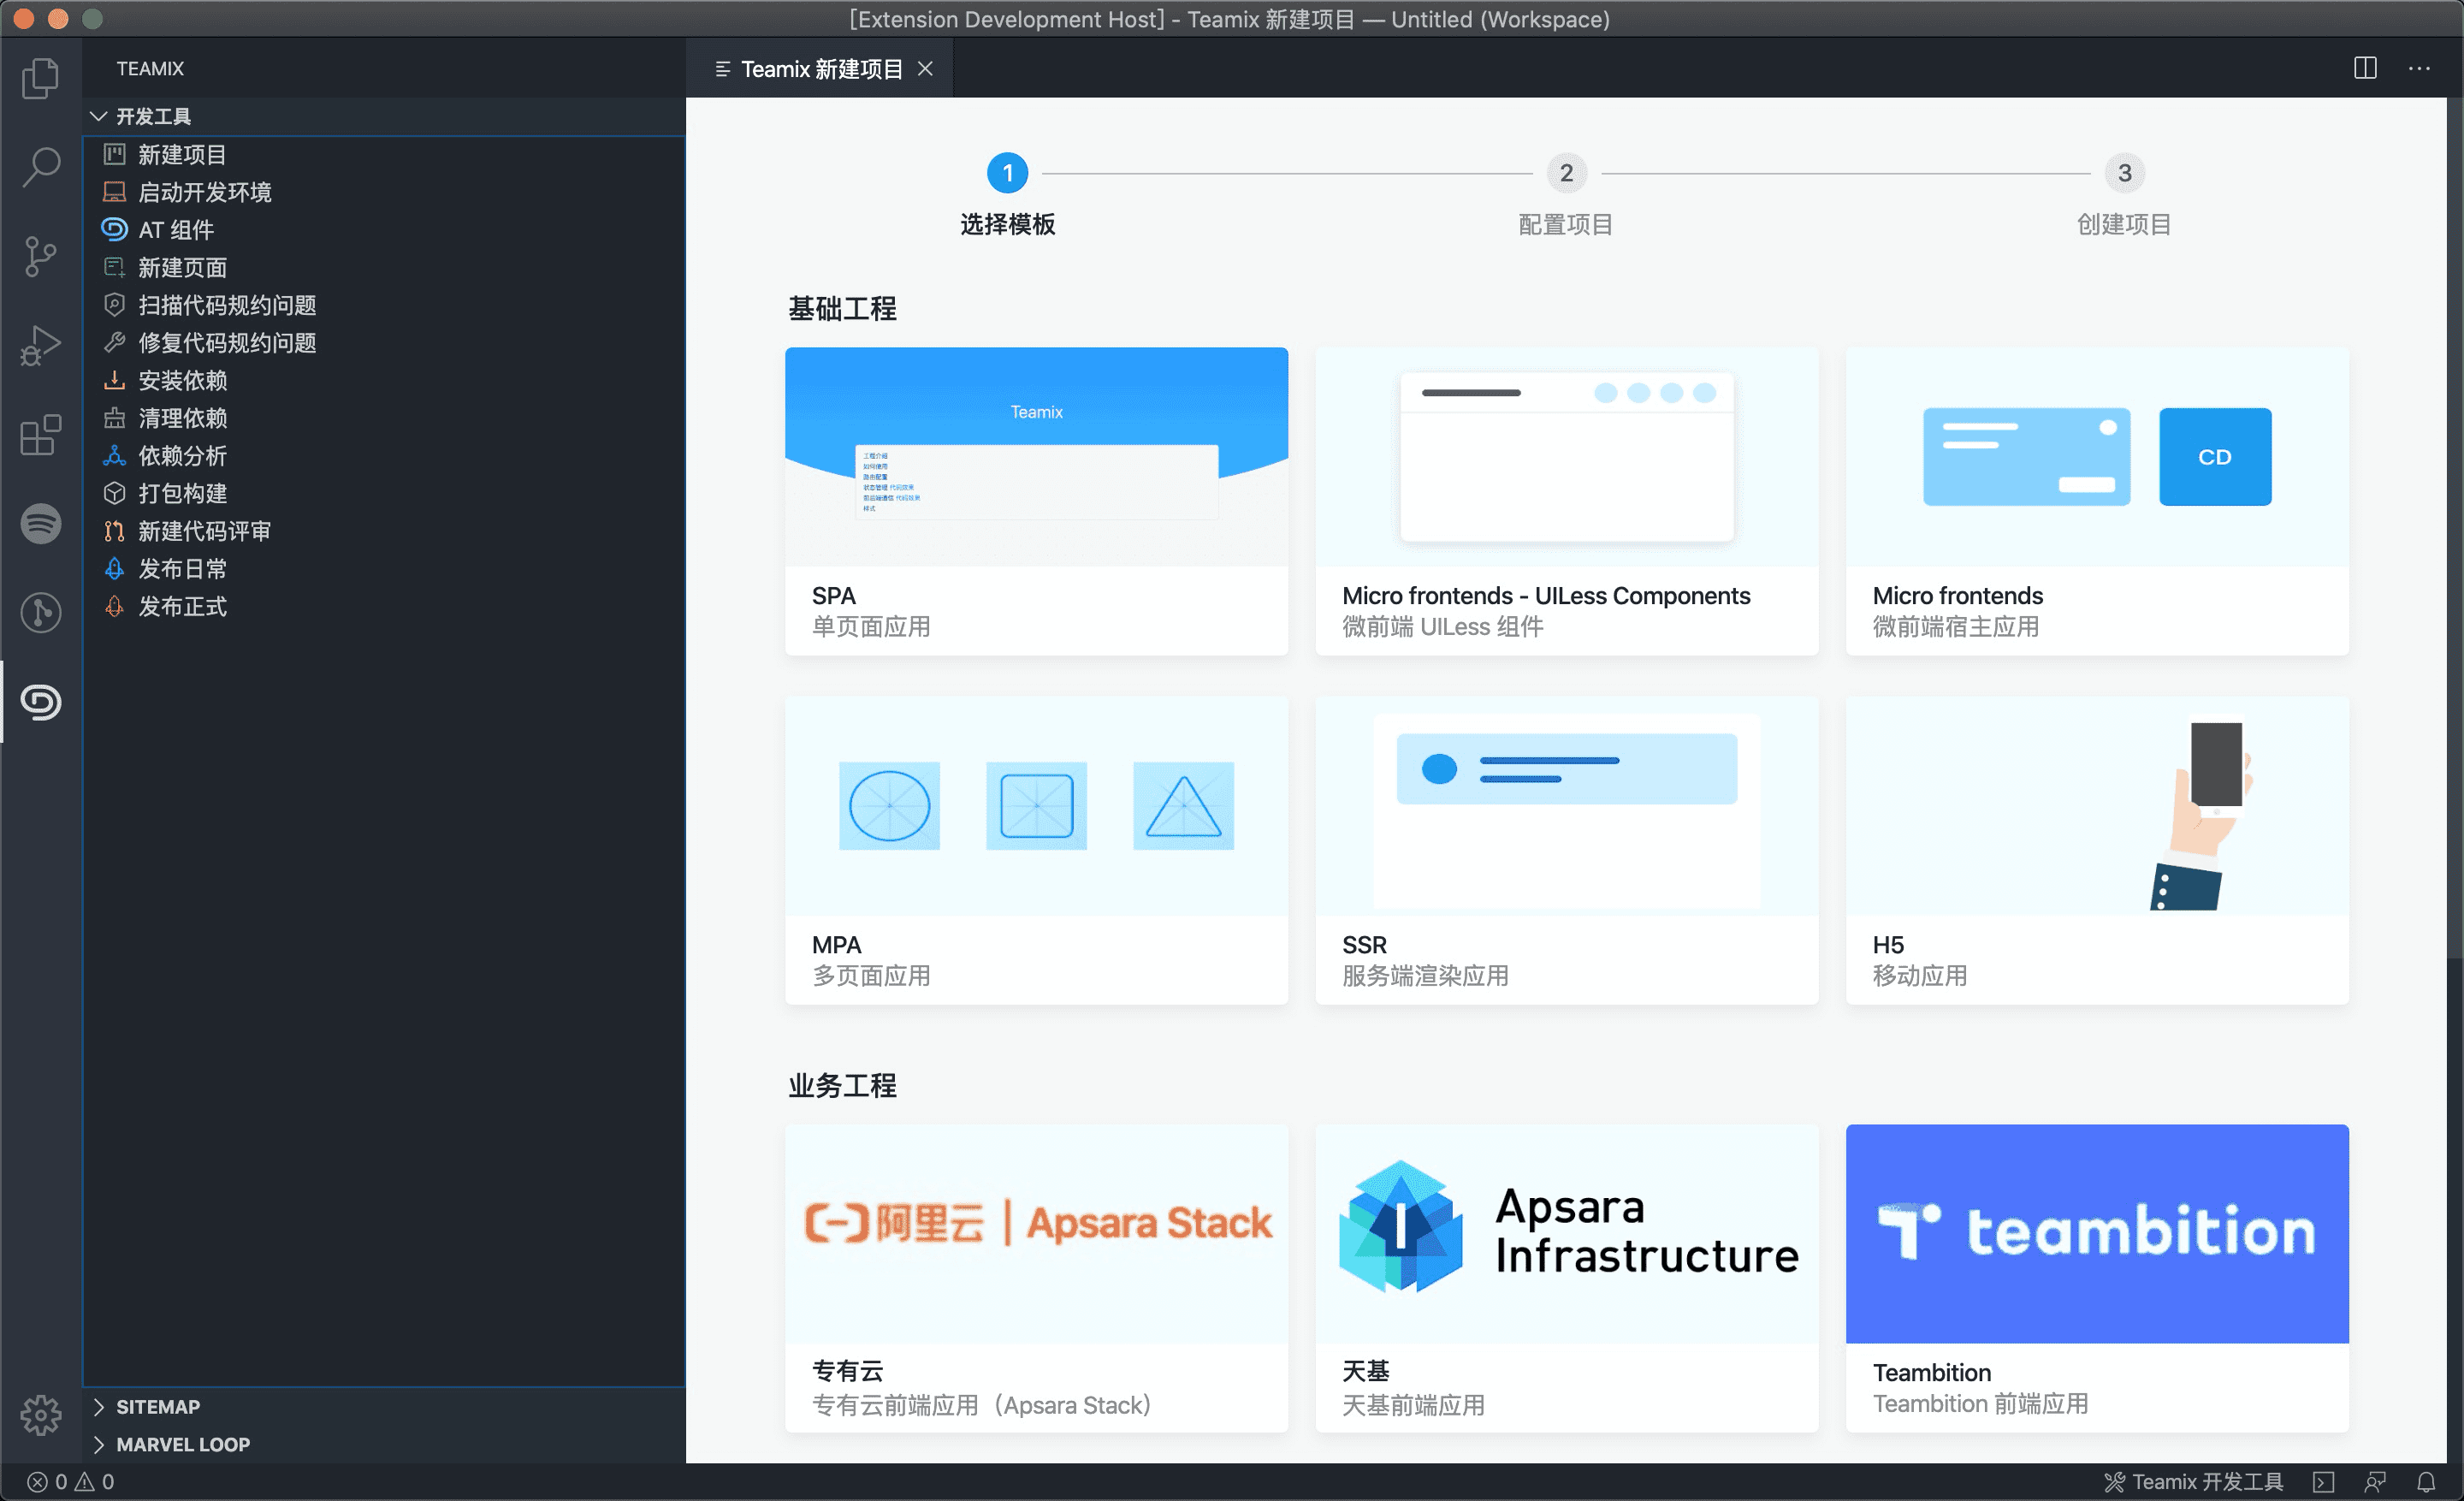Choose the 天基 Apsara Infrastructure template
The height and width of the screenshot is (1501, 2464).
[1566, 1278]
